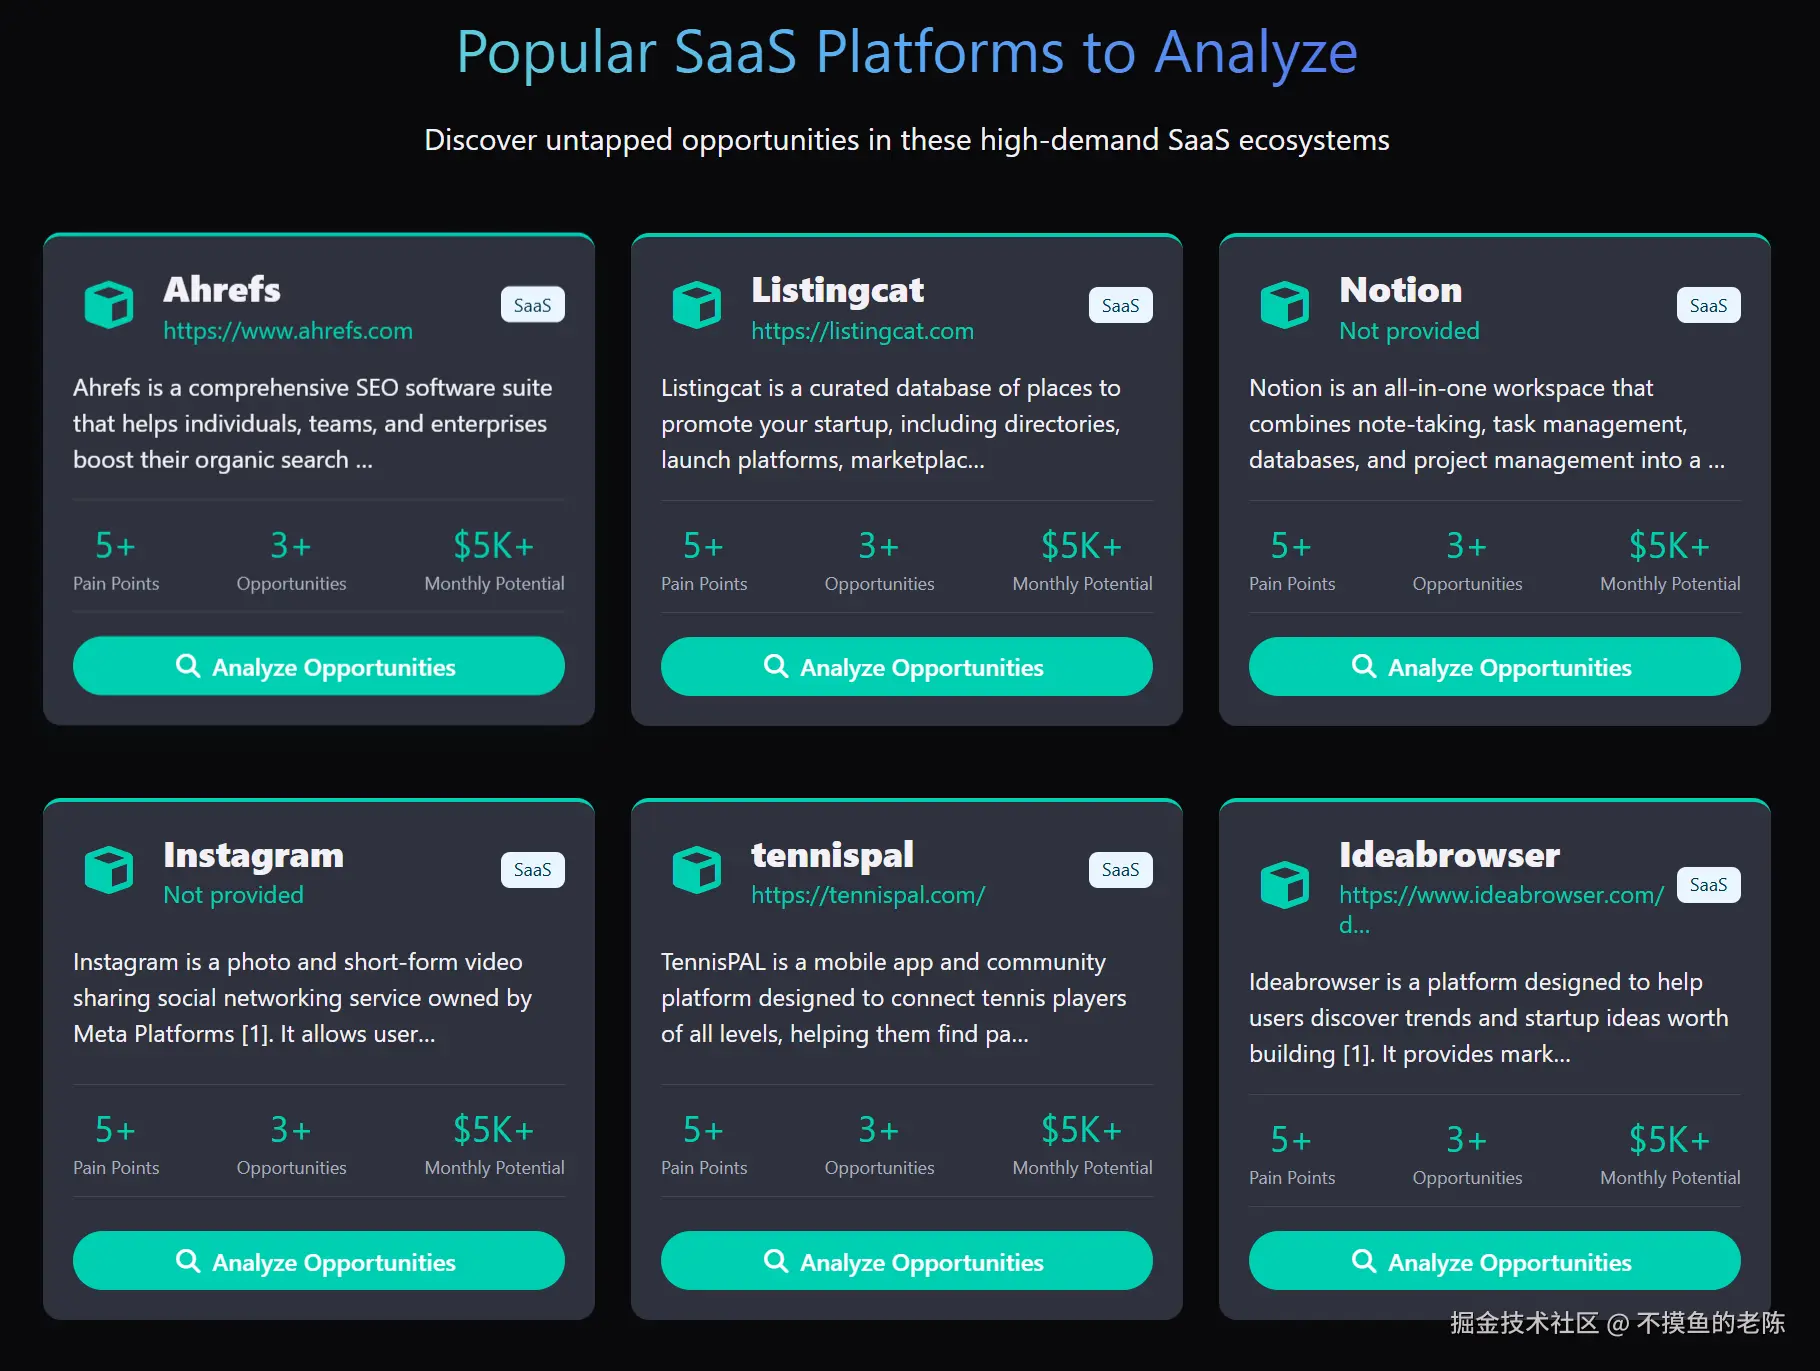Image resolution: width=1820 pixels, height=1371 pixels.
Task: Open the ahrefs.com website link
Action: click(288, 331)
